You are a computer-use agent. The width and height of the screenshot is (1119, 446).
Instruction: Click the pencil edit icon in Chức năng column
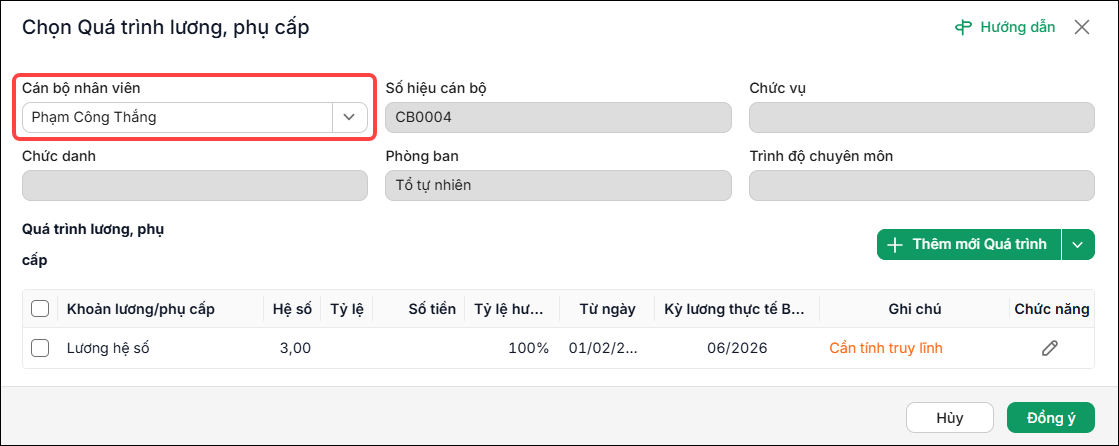(1049, 348)
